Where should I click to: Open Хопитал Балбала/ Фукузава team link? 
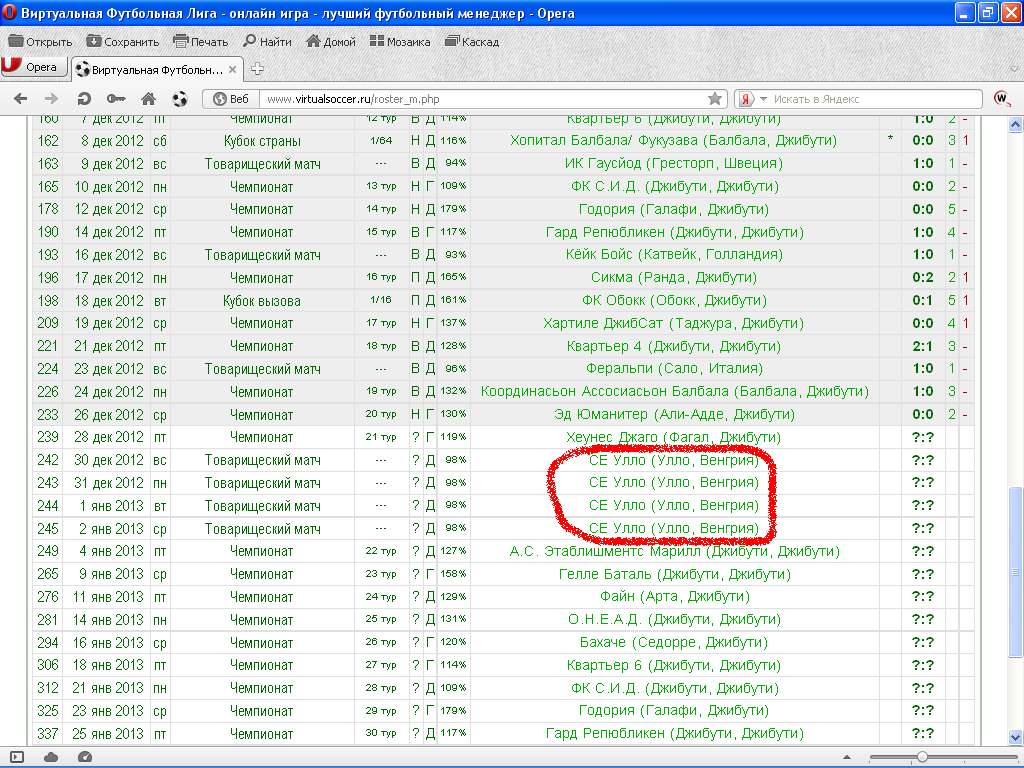[x=673, y=140]
